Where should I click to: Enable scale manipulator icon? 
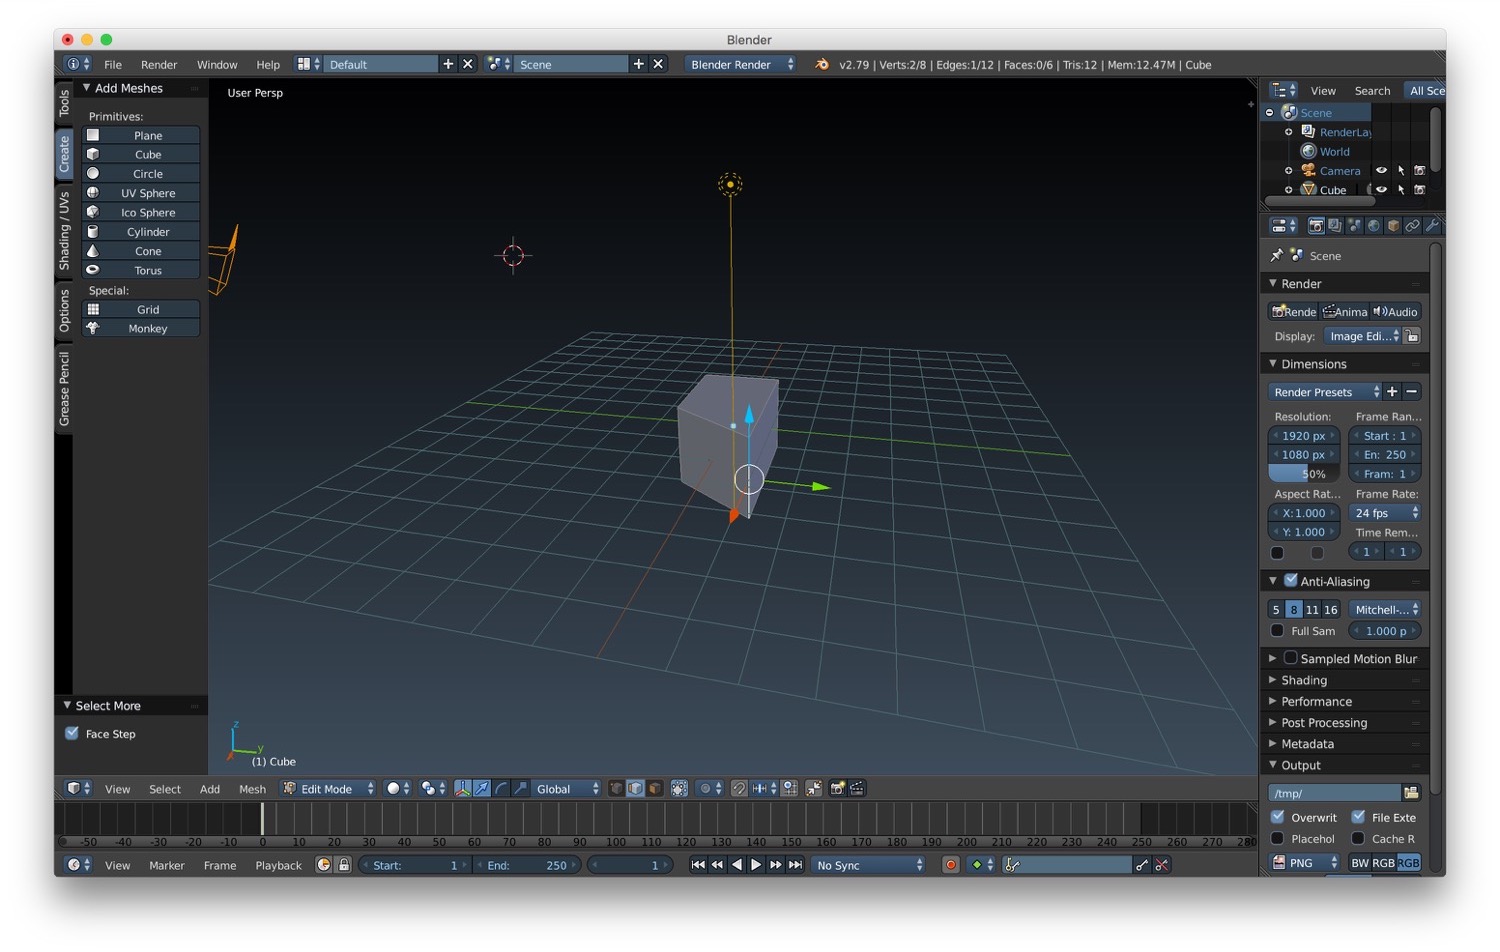click(520, 789)
